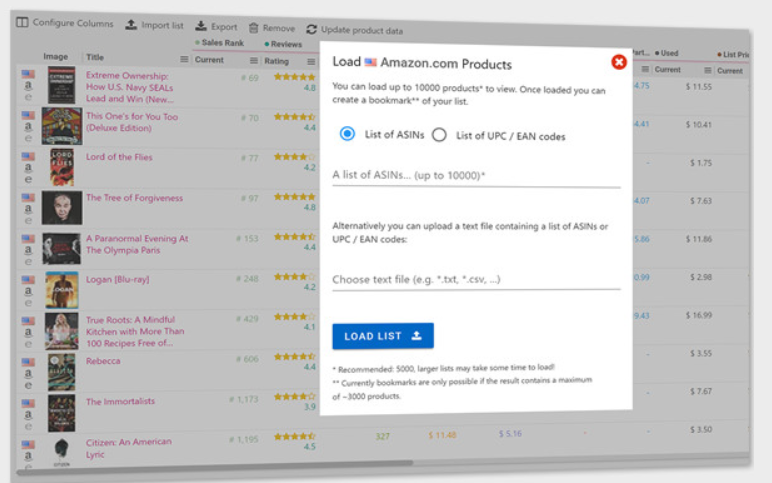The height and width of the screenshot is (483, 772).
Task: Click the Sales Rank column group header
Action: pyautogui.click(x=220, y=43)
